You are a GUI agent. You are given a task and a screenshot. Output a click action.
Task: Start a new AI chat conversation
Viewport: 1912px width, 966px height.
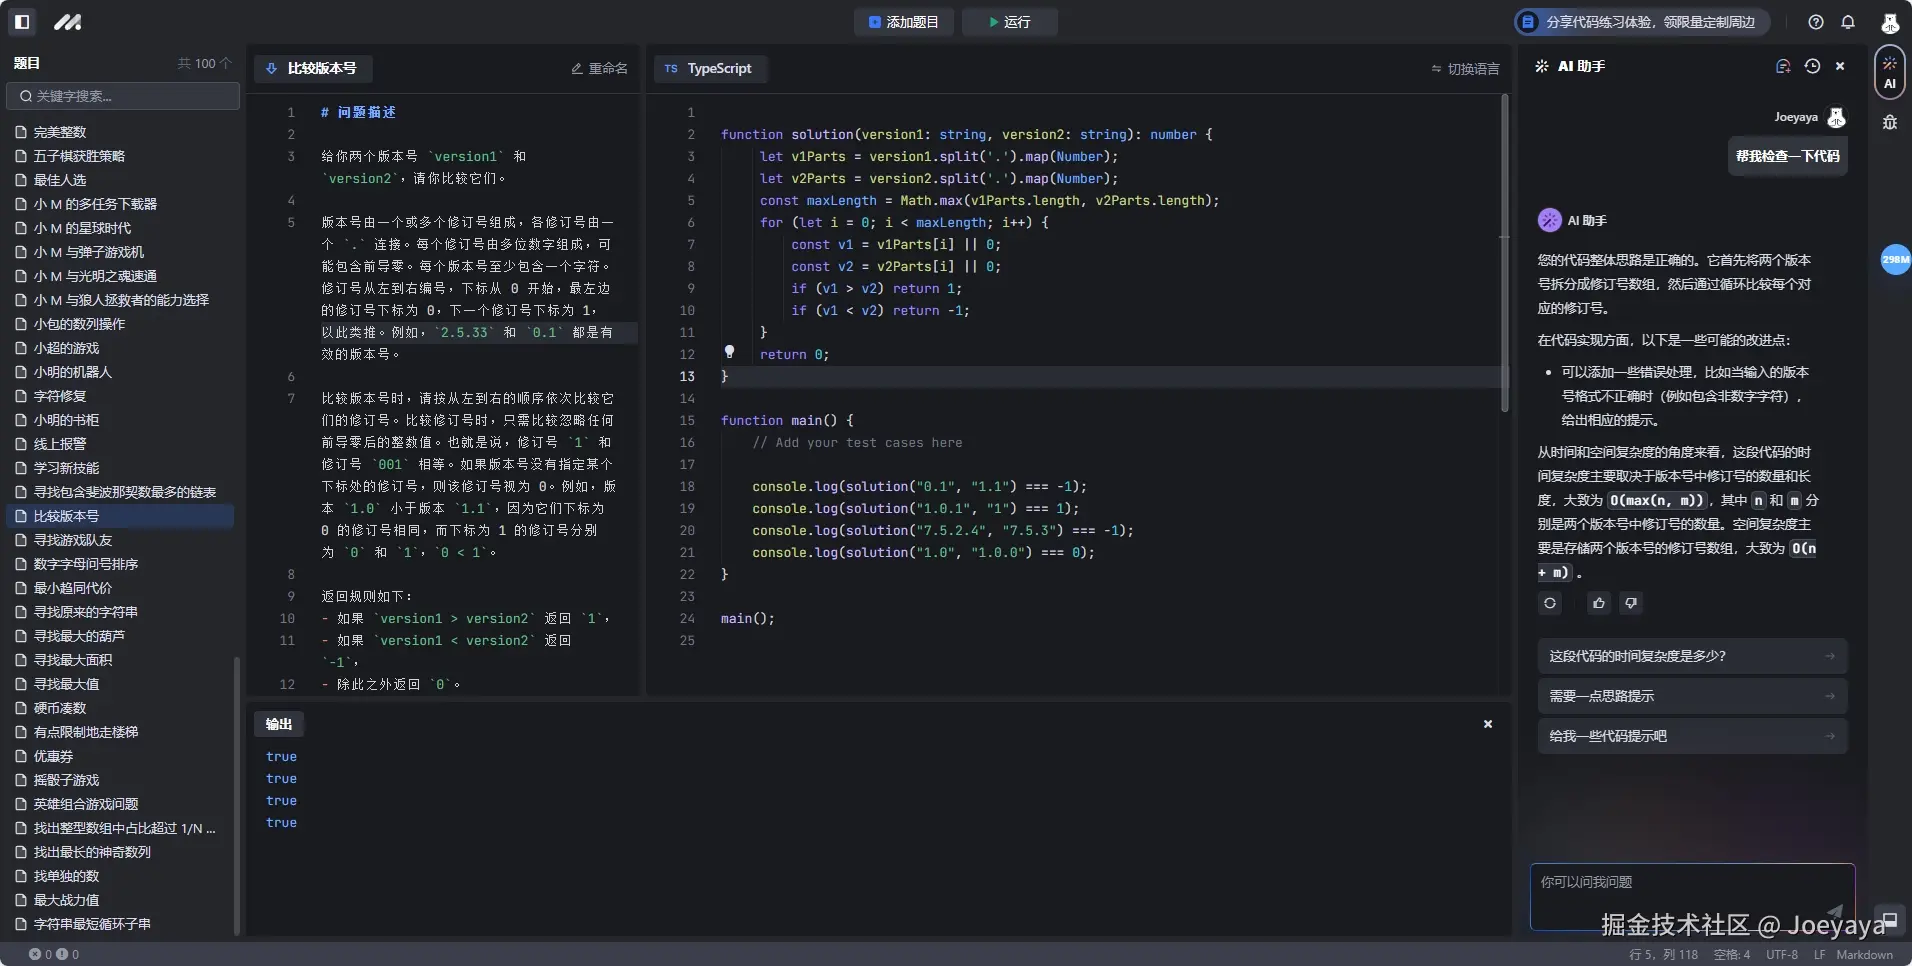coord(1782,66)
